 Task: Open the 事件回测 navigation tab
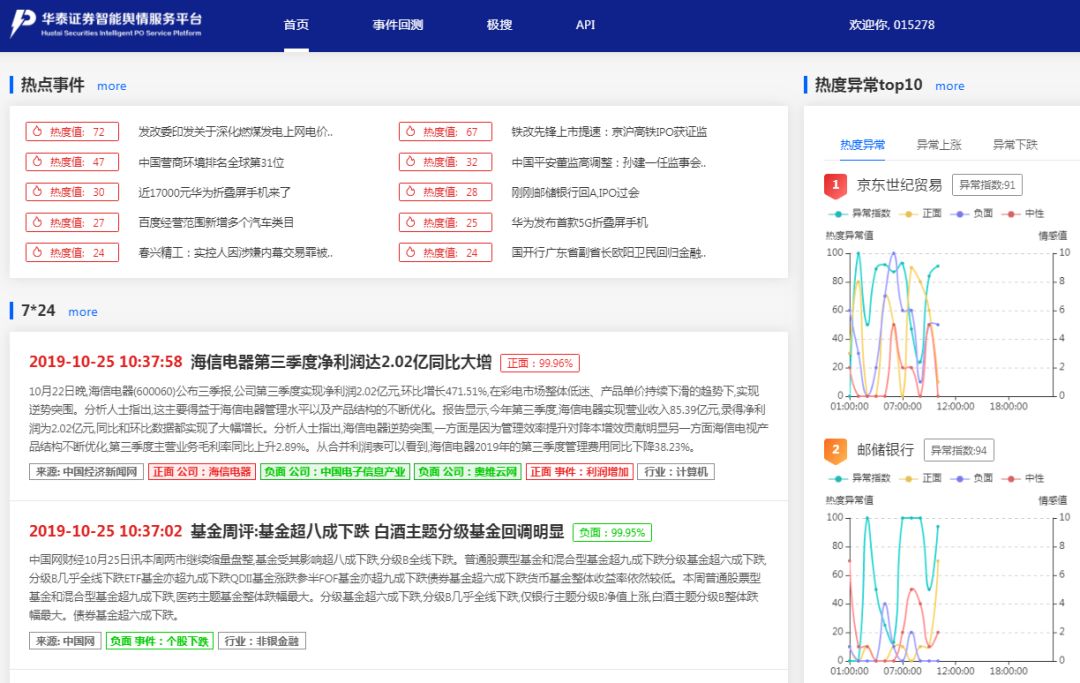(x=397, y=25)
